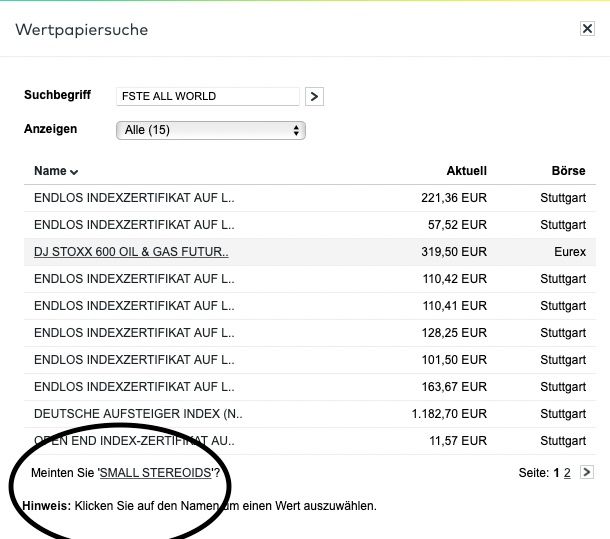Close the Wertpapiersuche dialog
The width and height of the screenshot is (610, 539).
point(587,29)
